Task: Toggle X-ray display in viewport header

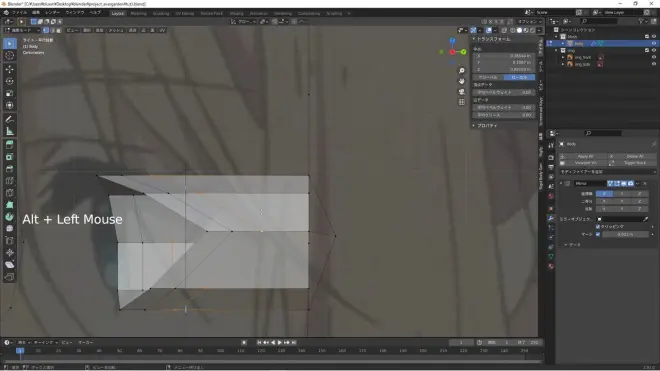Action: click(x=504, y=30)
